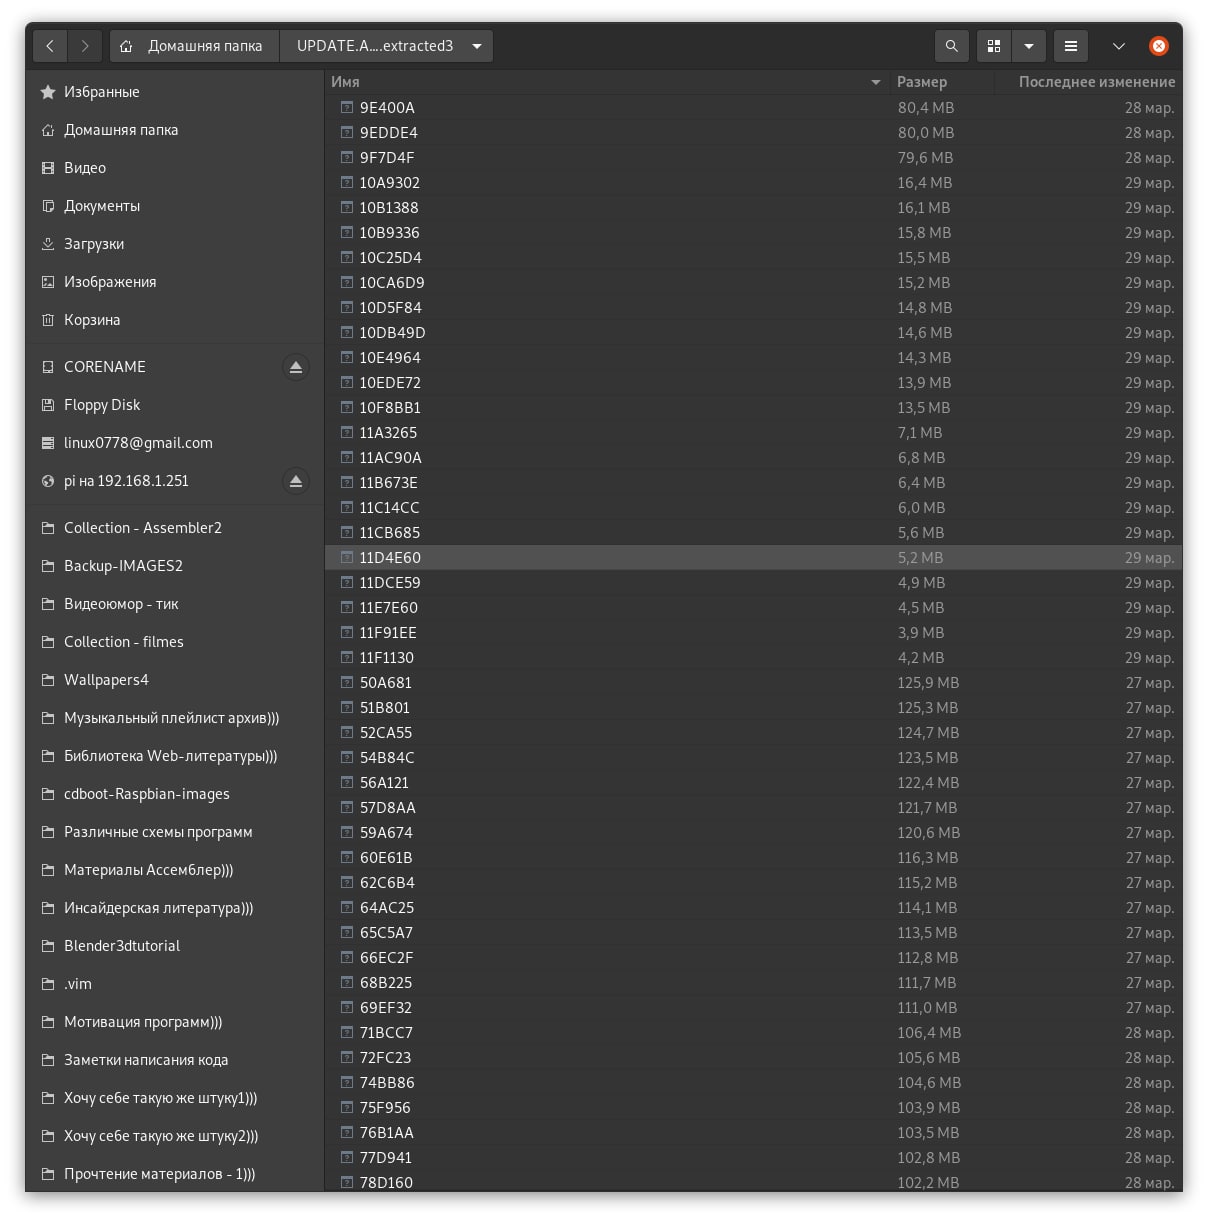Open bookmark cdboot-Raspbian-images

tap(175, 794)
